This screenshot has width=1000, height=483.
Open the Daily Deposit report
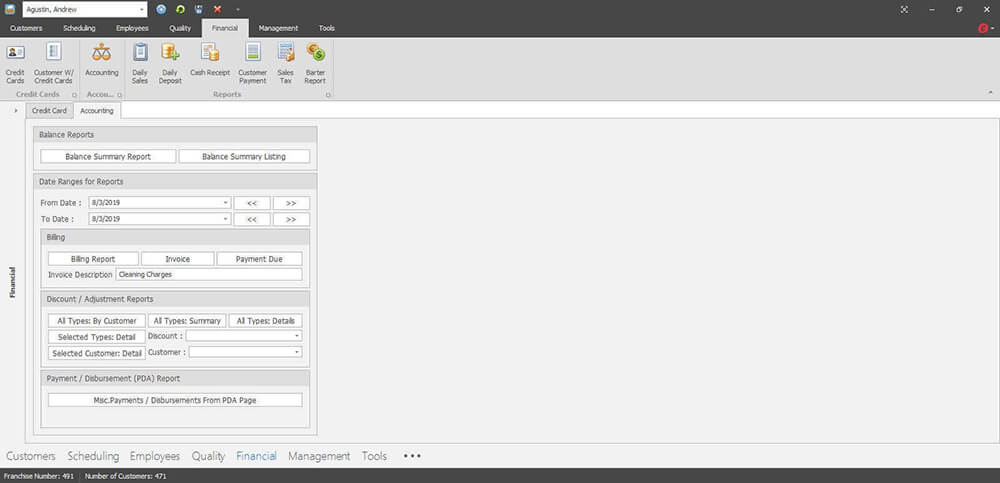click(170, 62)
